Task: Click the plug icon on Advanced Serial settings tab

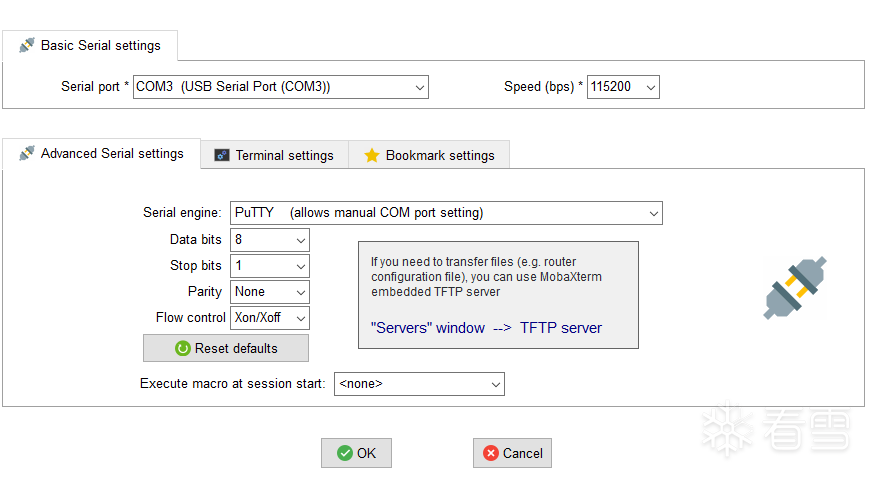Action: (x=27, y=153)
